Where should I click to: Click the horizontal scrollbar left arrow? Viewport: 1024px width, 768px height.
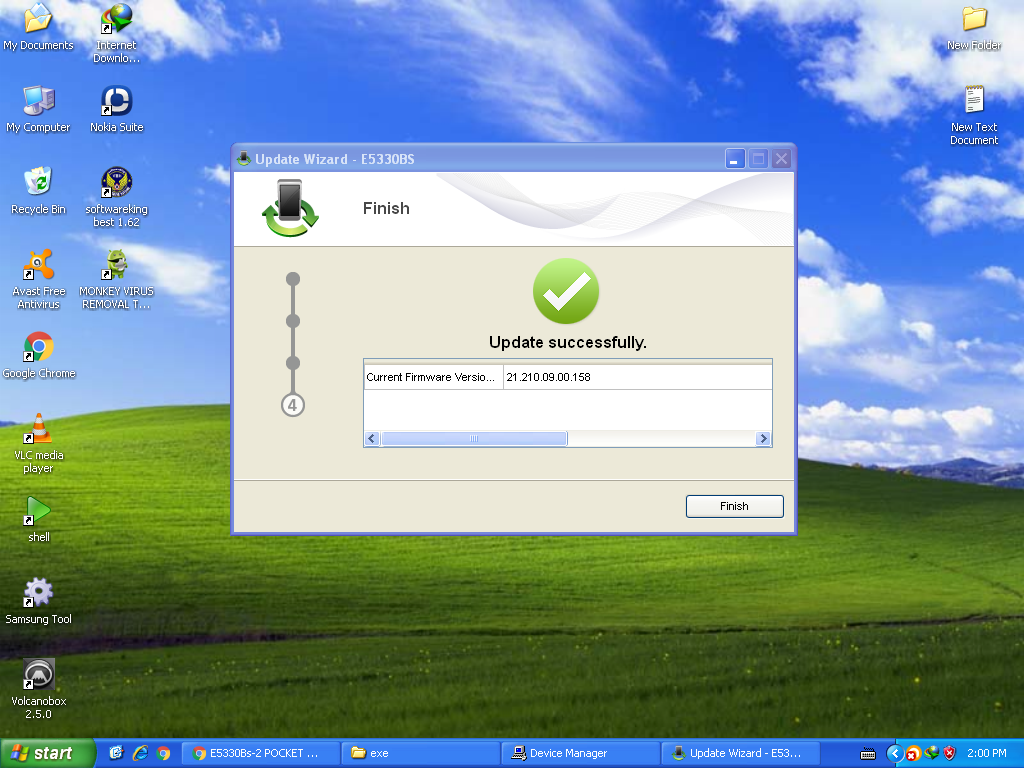372,439
